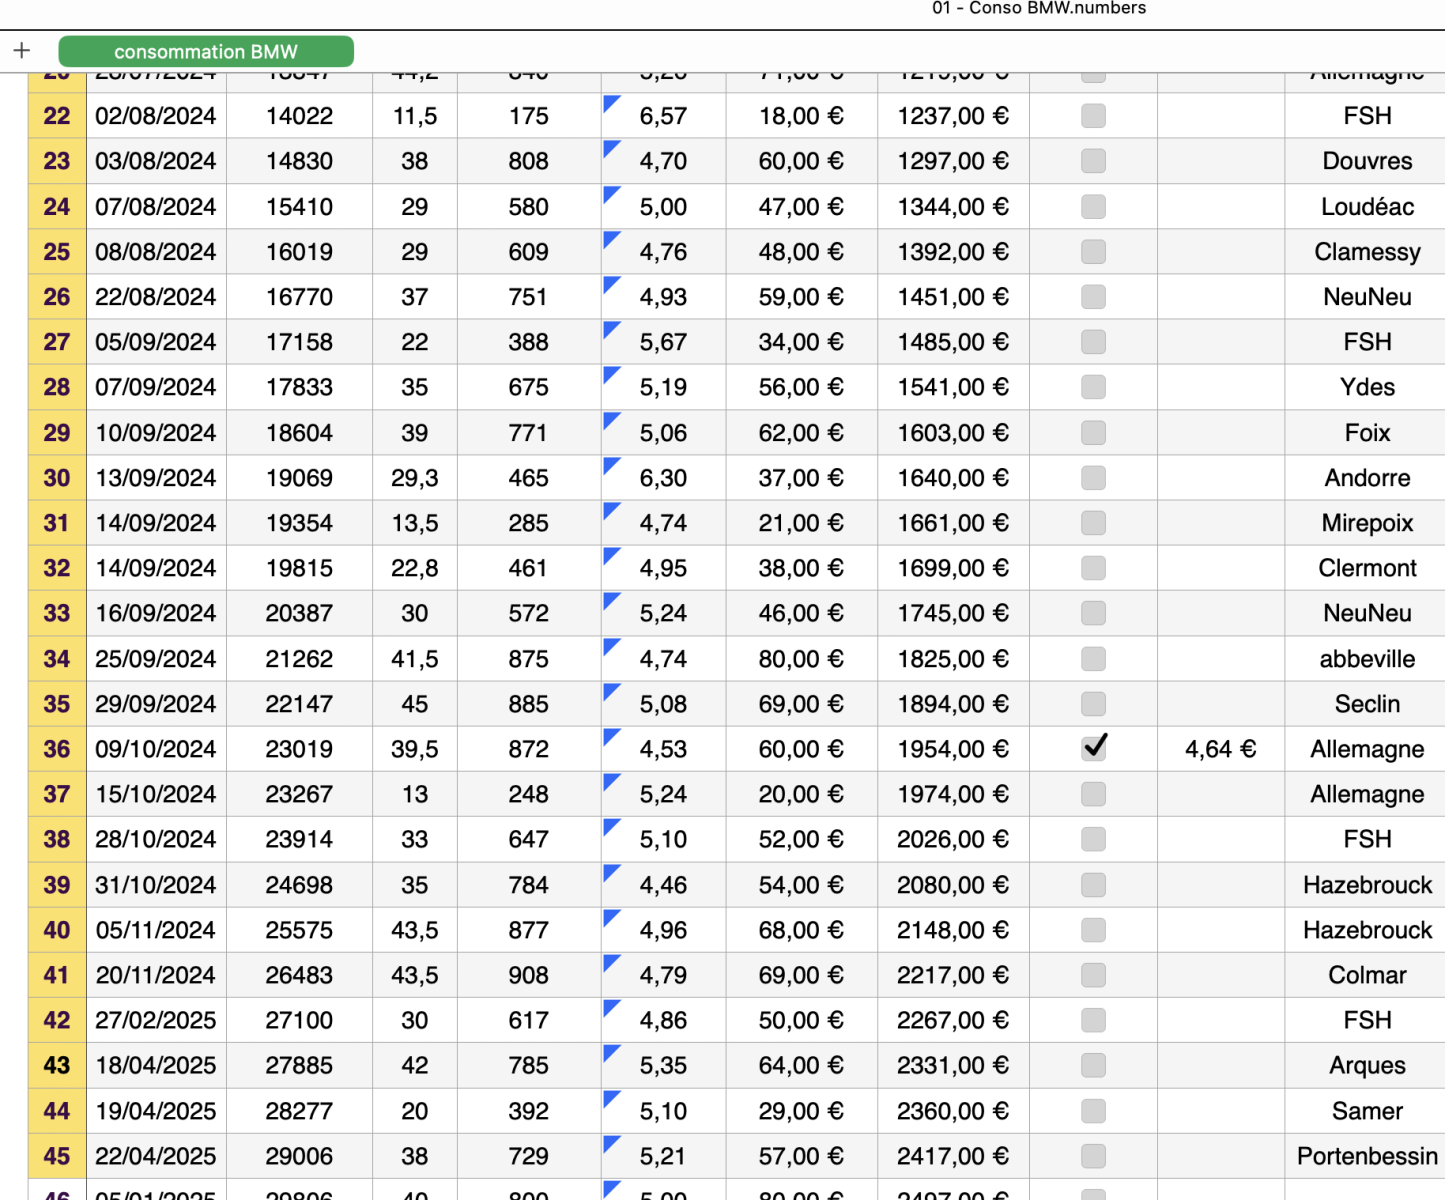
Task: Tick the checkbox in Seclin row
Action: click(x=1094, y=704)
